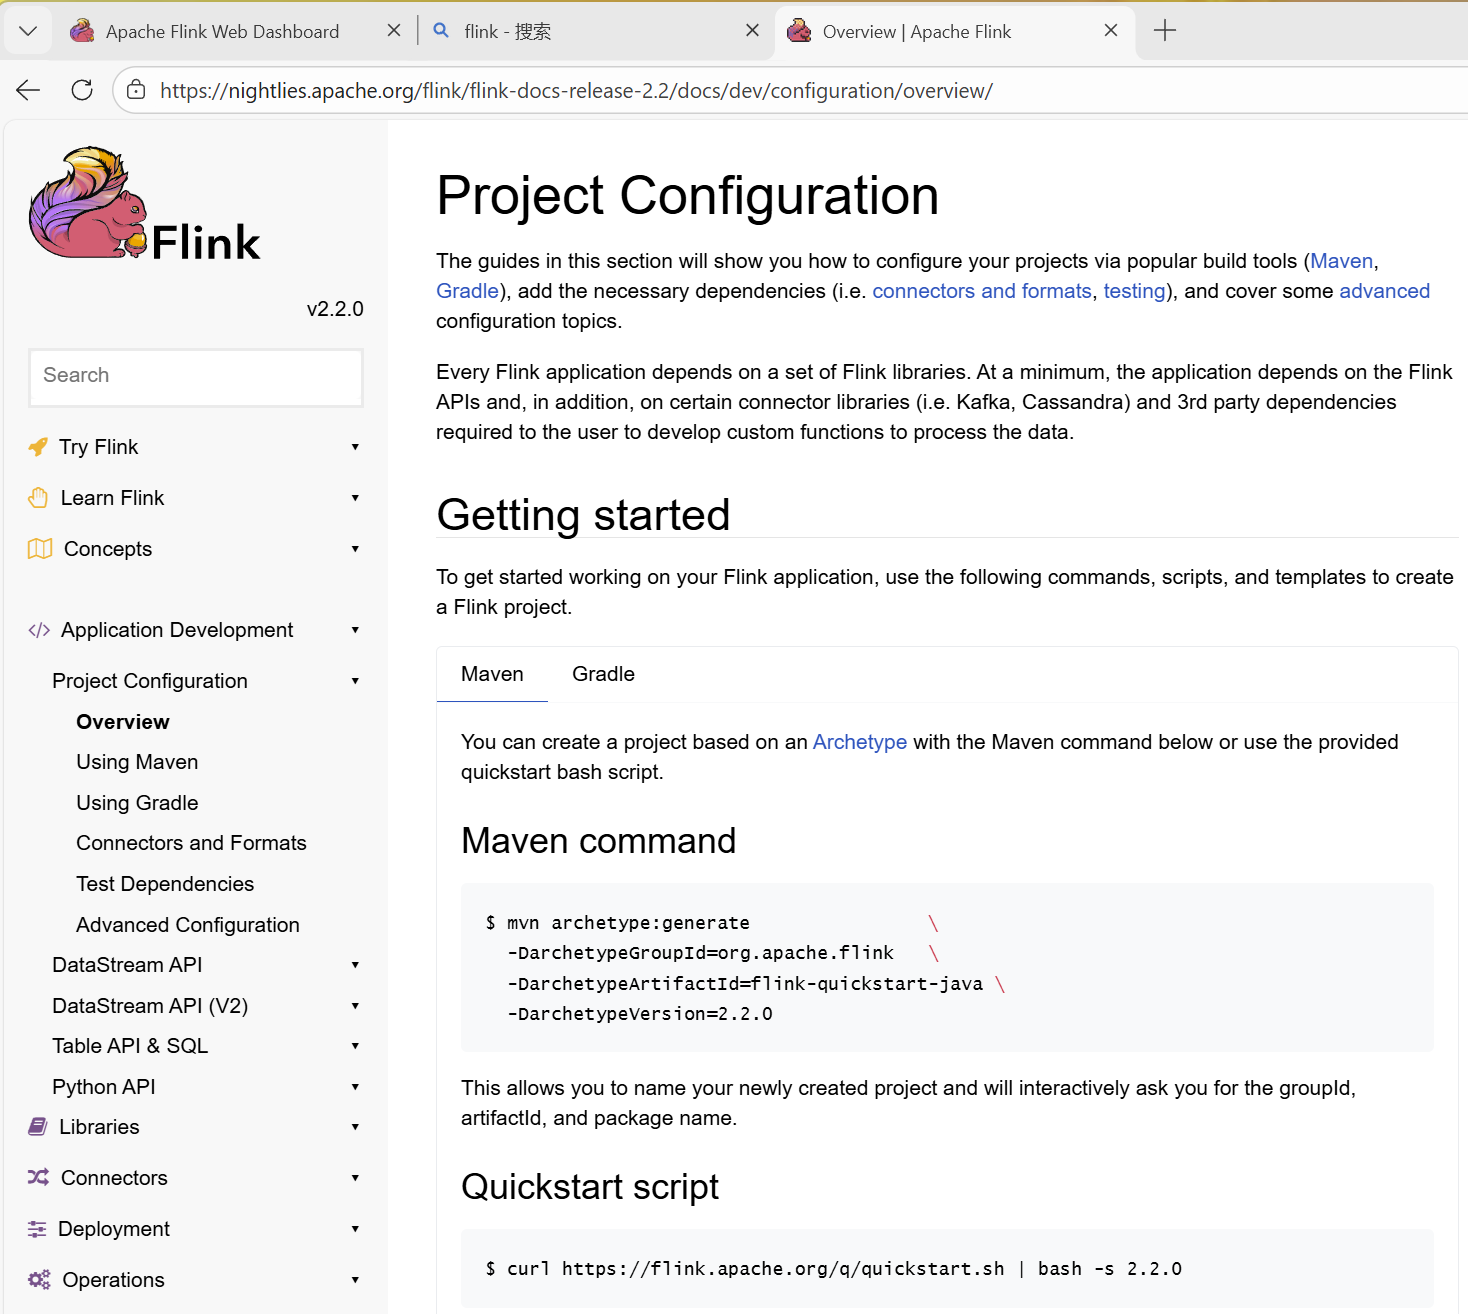Viewport: 1468px width, 1314px height.
Task: Follow the connectors and formats link
Action: point(981,291)
